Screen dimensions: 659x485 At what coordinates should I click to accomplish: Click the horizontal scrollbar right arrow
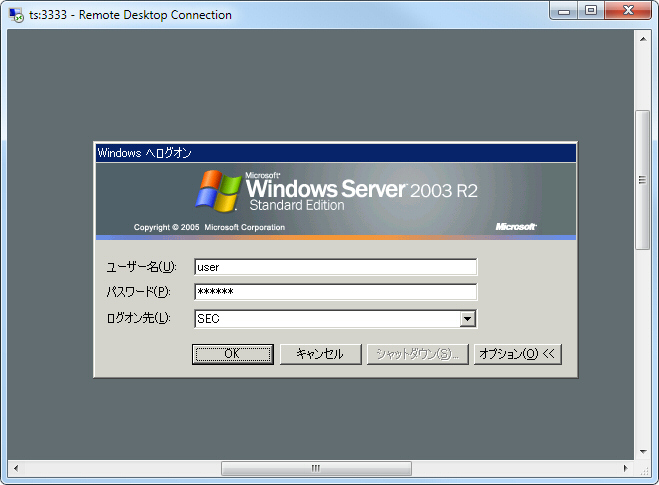[625, 468]
